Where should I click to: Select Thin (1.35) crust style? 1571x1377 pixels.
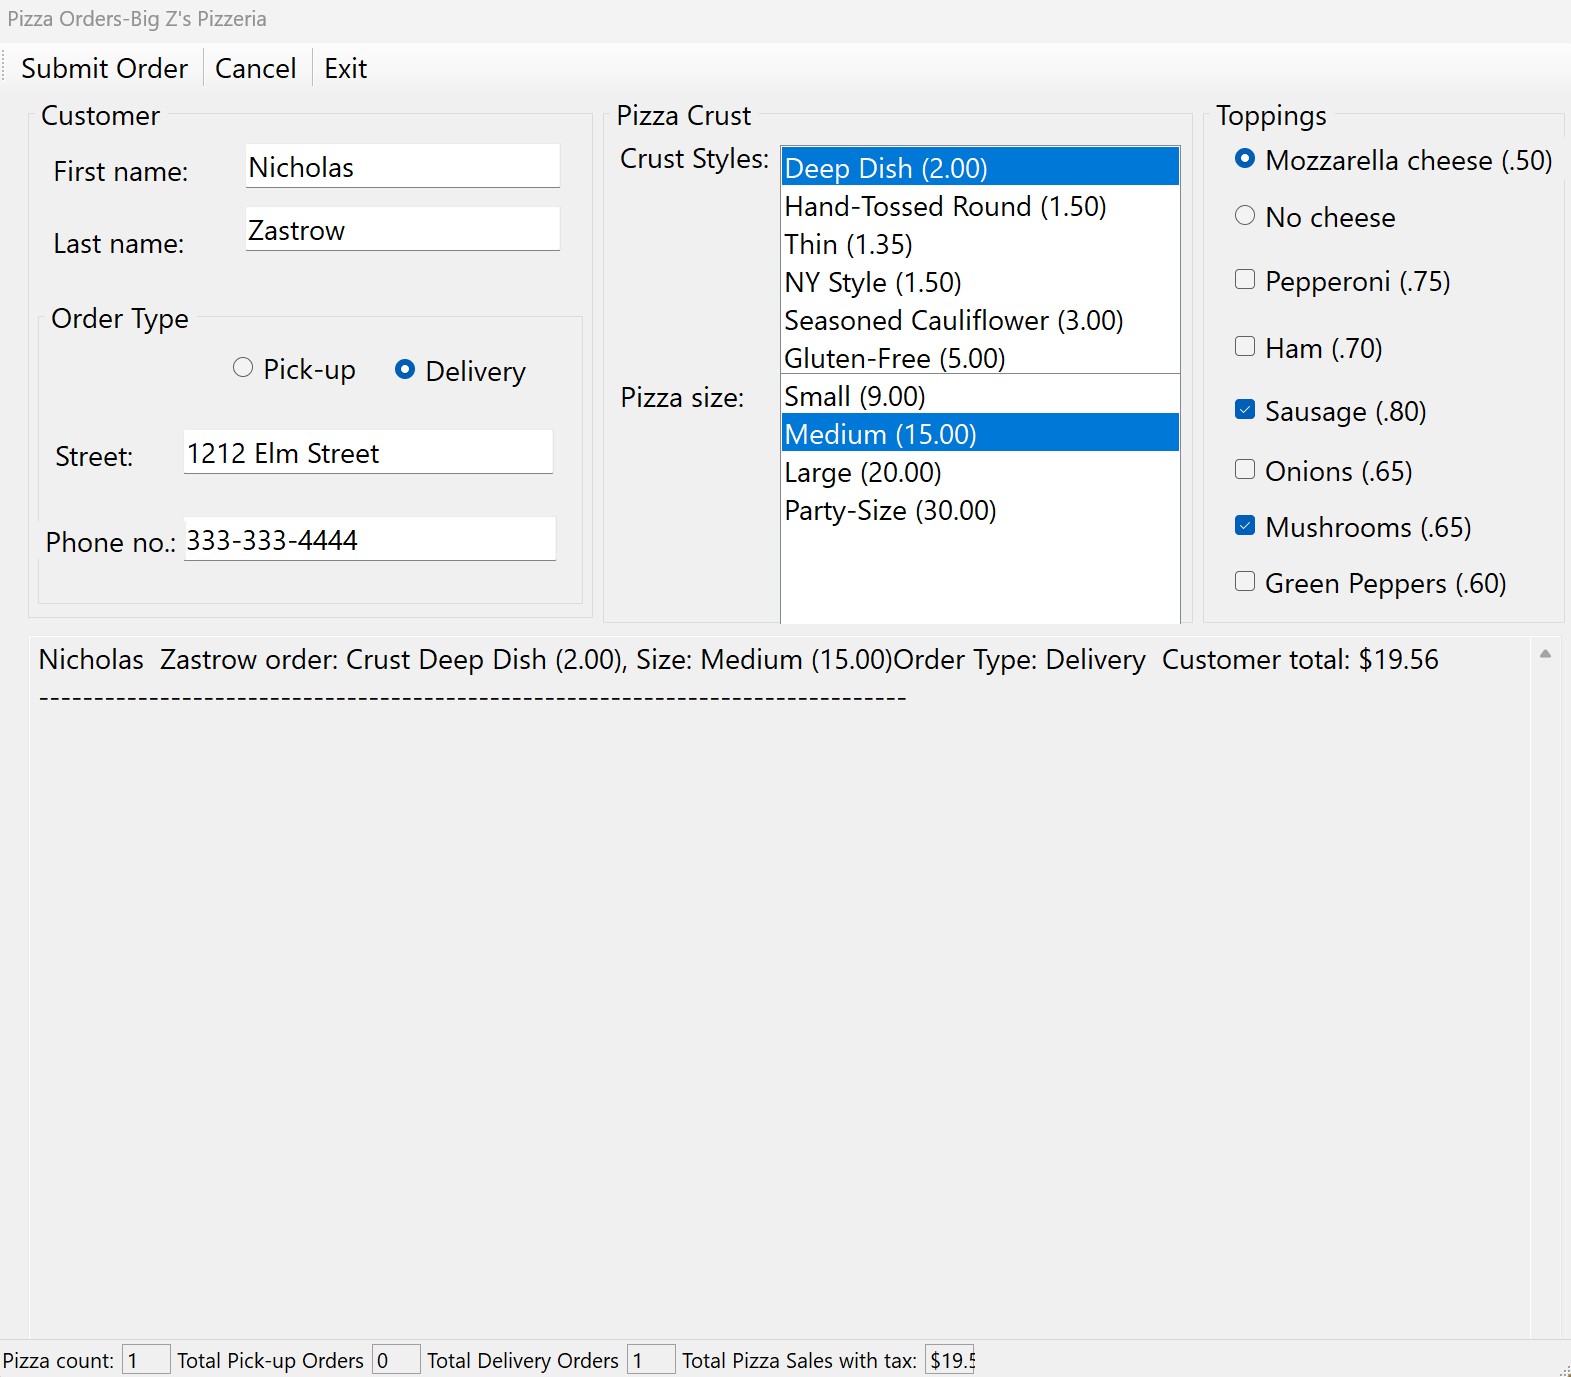(980, 244)
